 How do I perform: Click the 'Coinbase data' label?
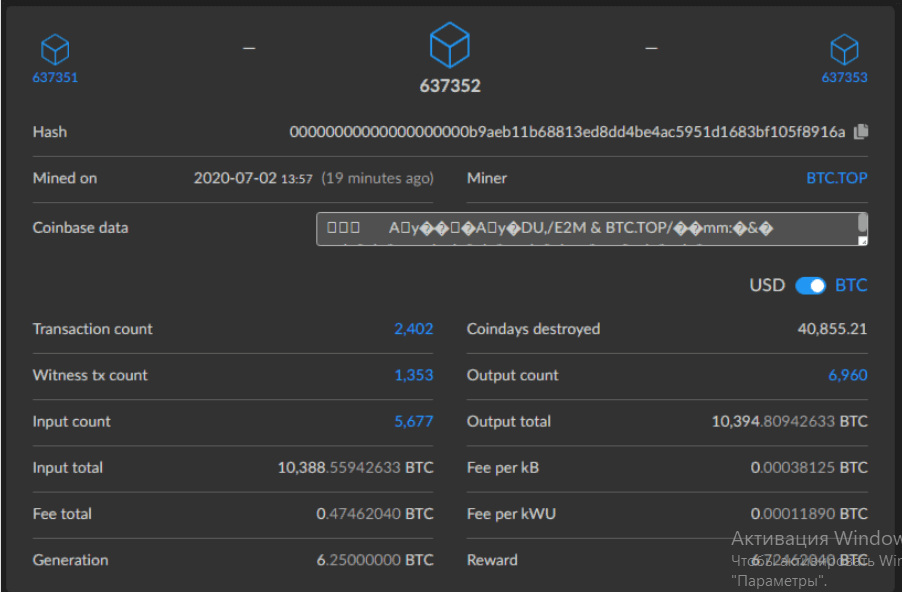(x=81, y=228)
